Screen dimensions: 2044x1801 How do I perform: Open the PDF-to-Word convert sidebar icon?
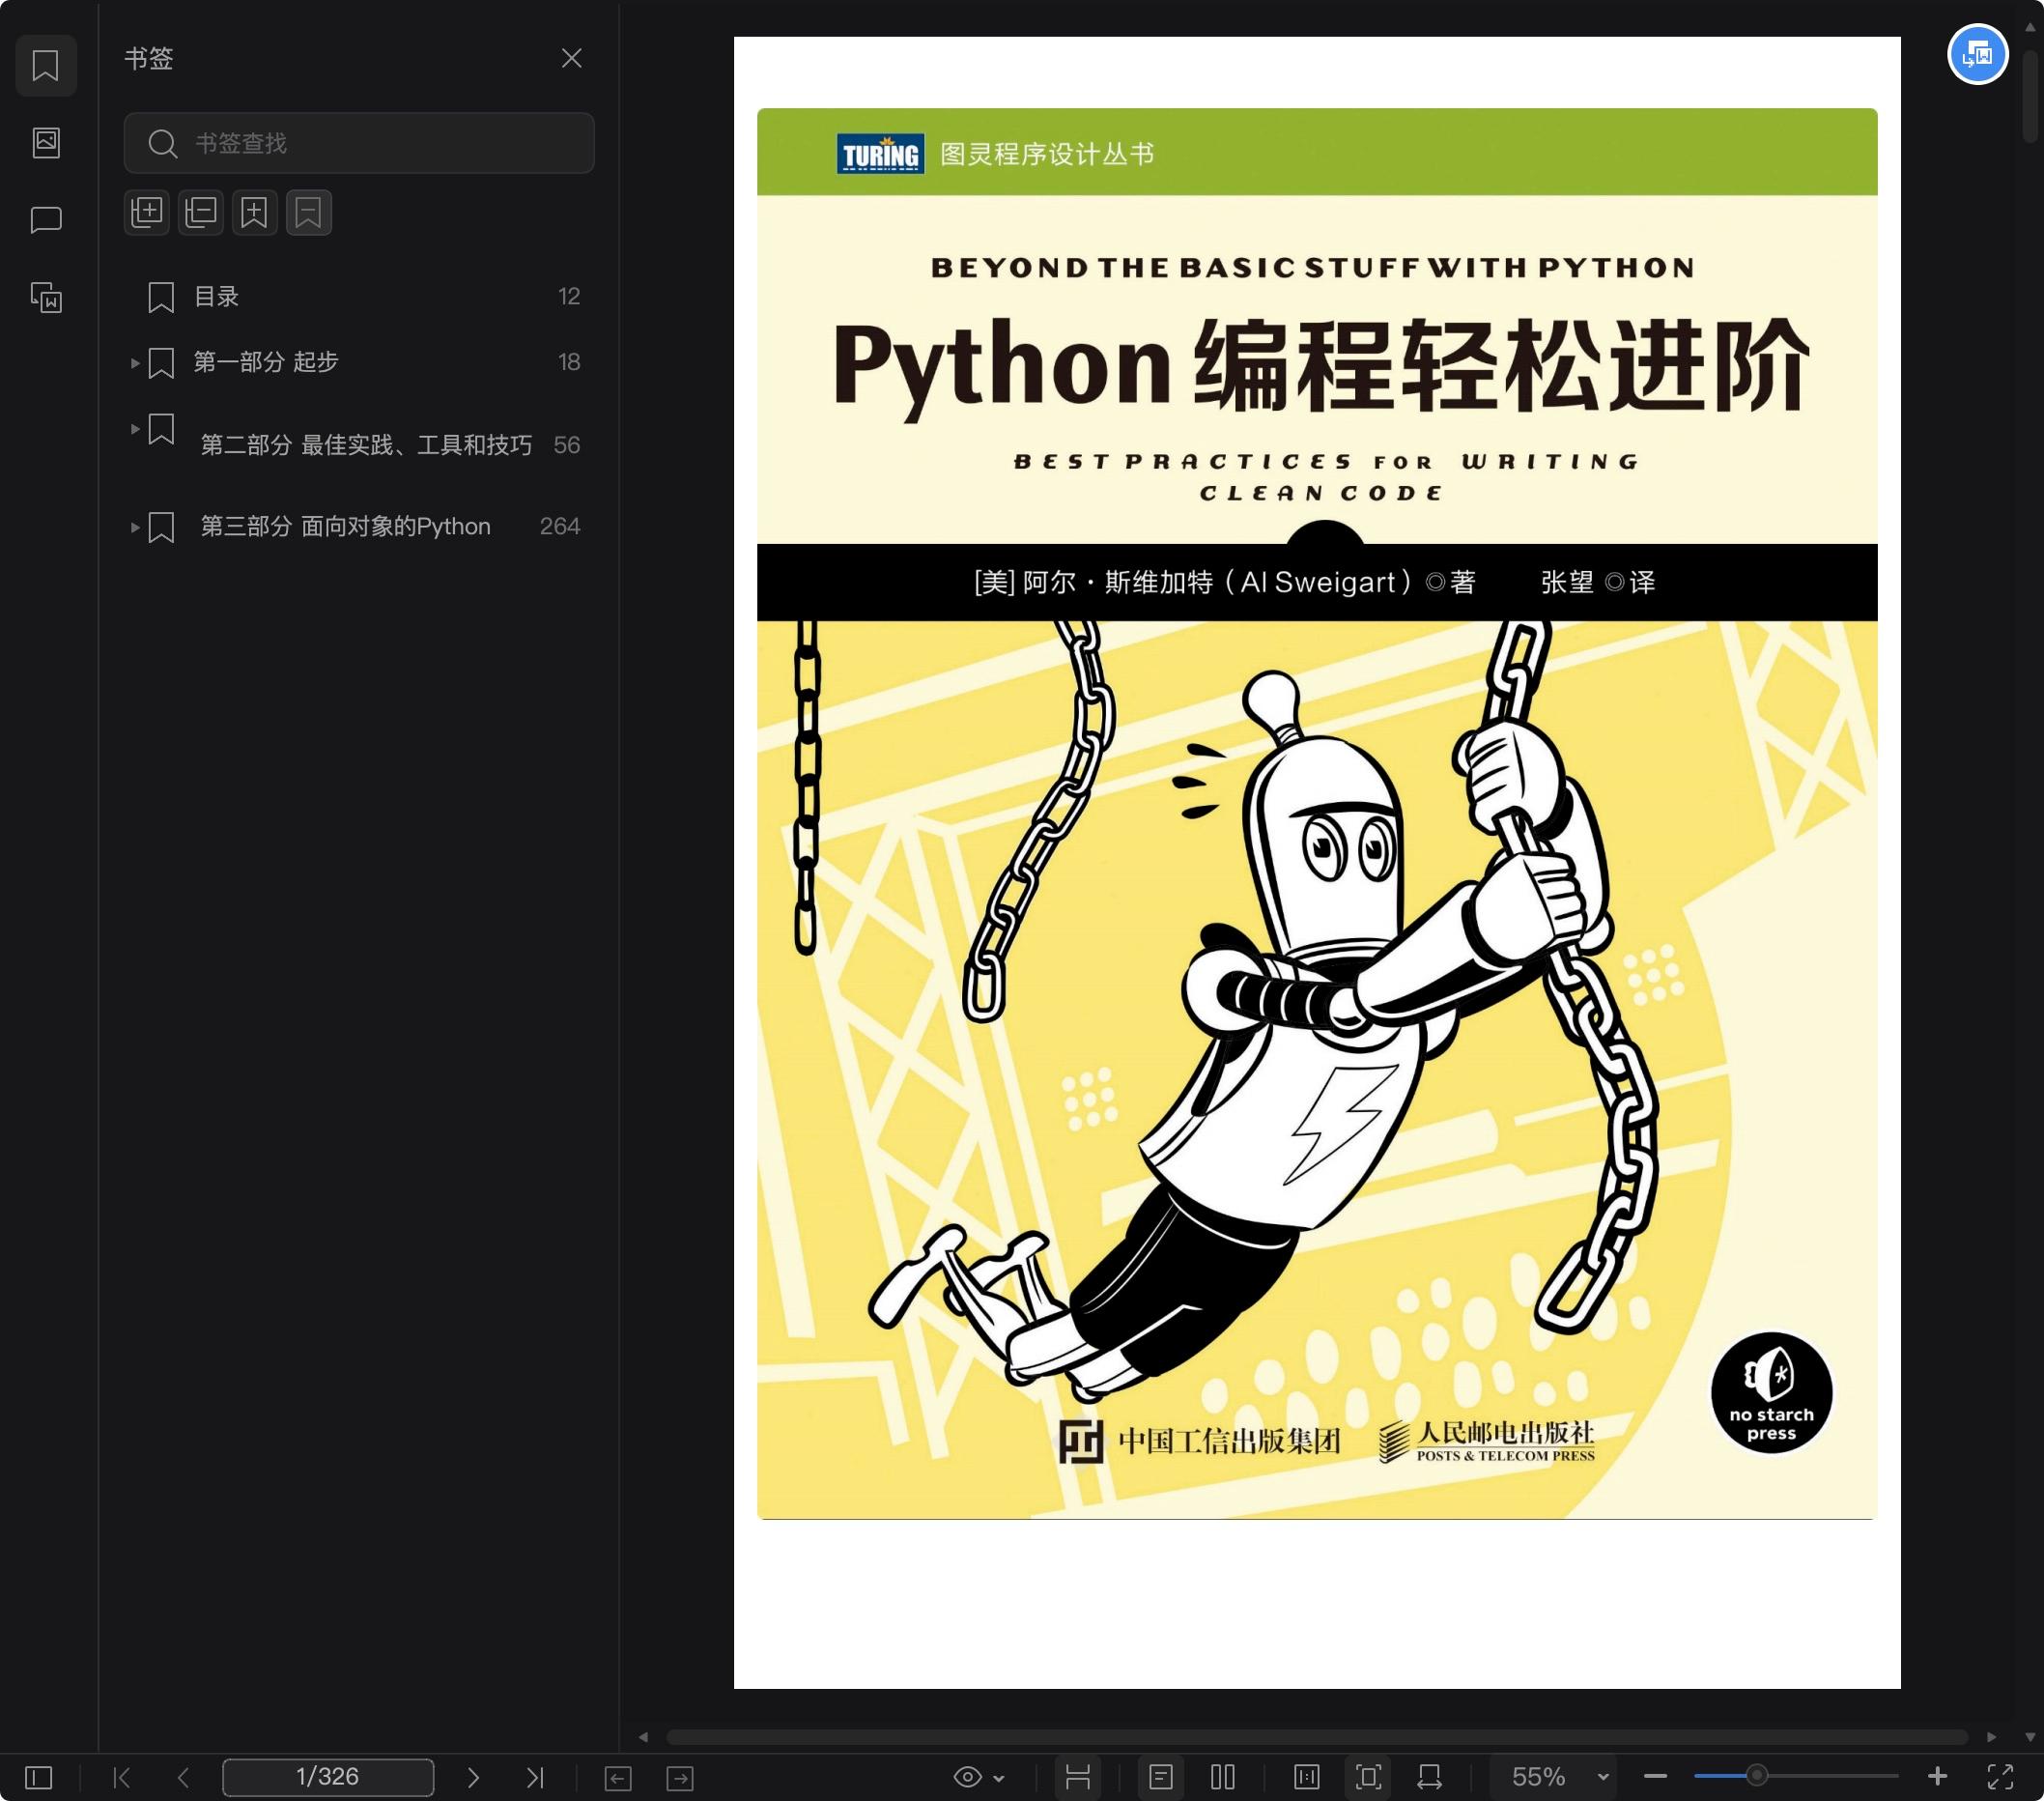(46, 297)
